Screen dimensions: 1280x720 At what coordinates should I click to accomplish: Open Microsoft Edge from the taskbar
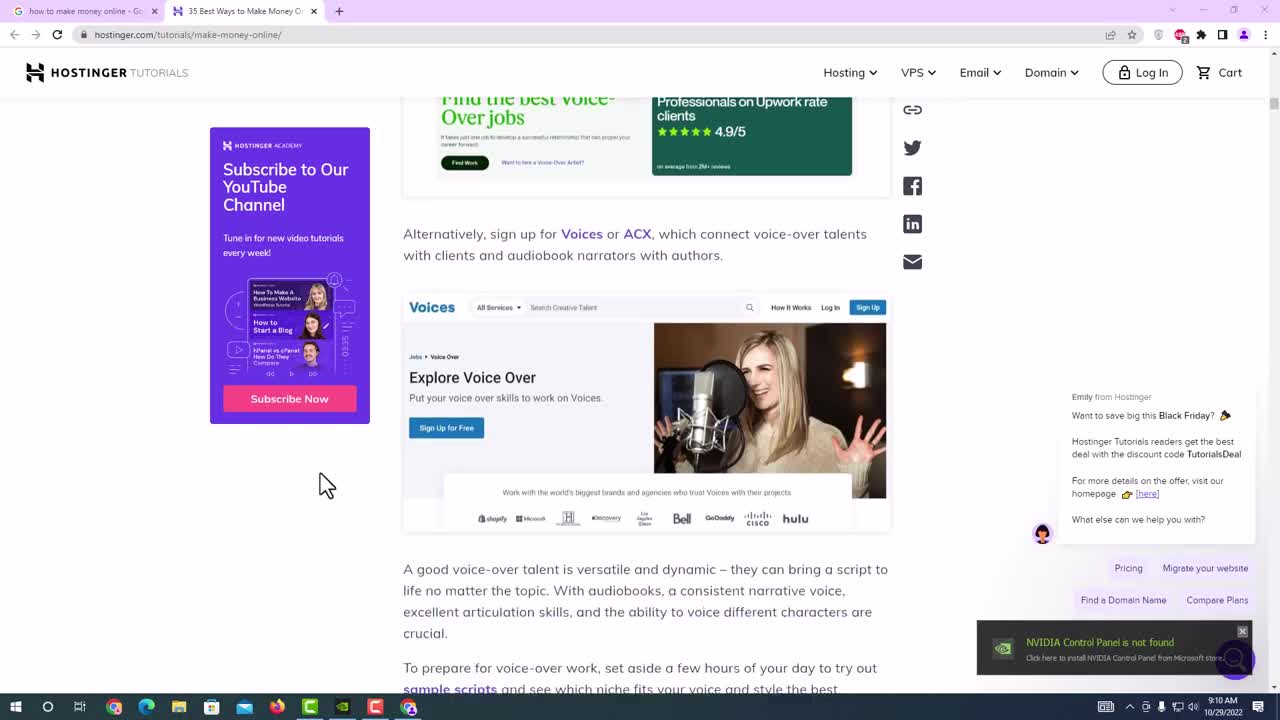(x=146, y=707)
